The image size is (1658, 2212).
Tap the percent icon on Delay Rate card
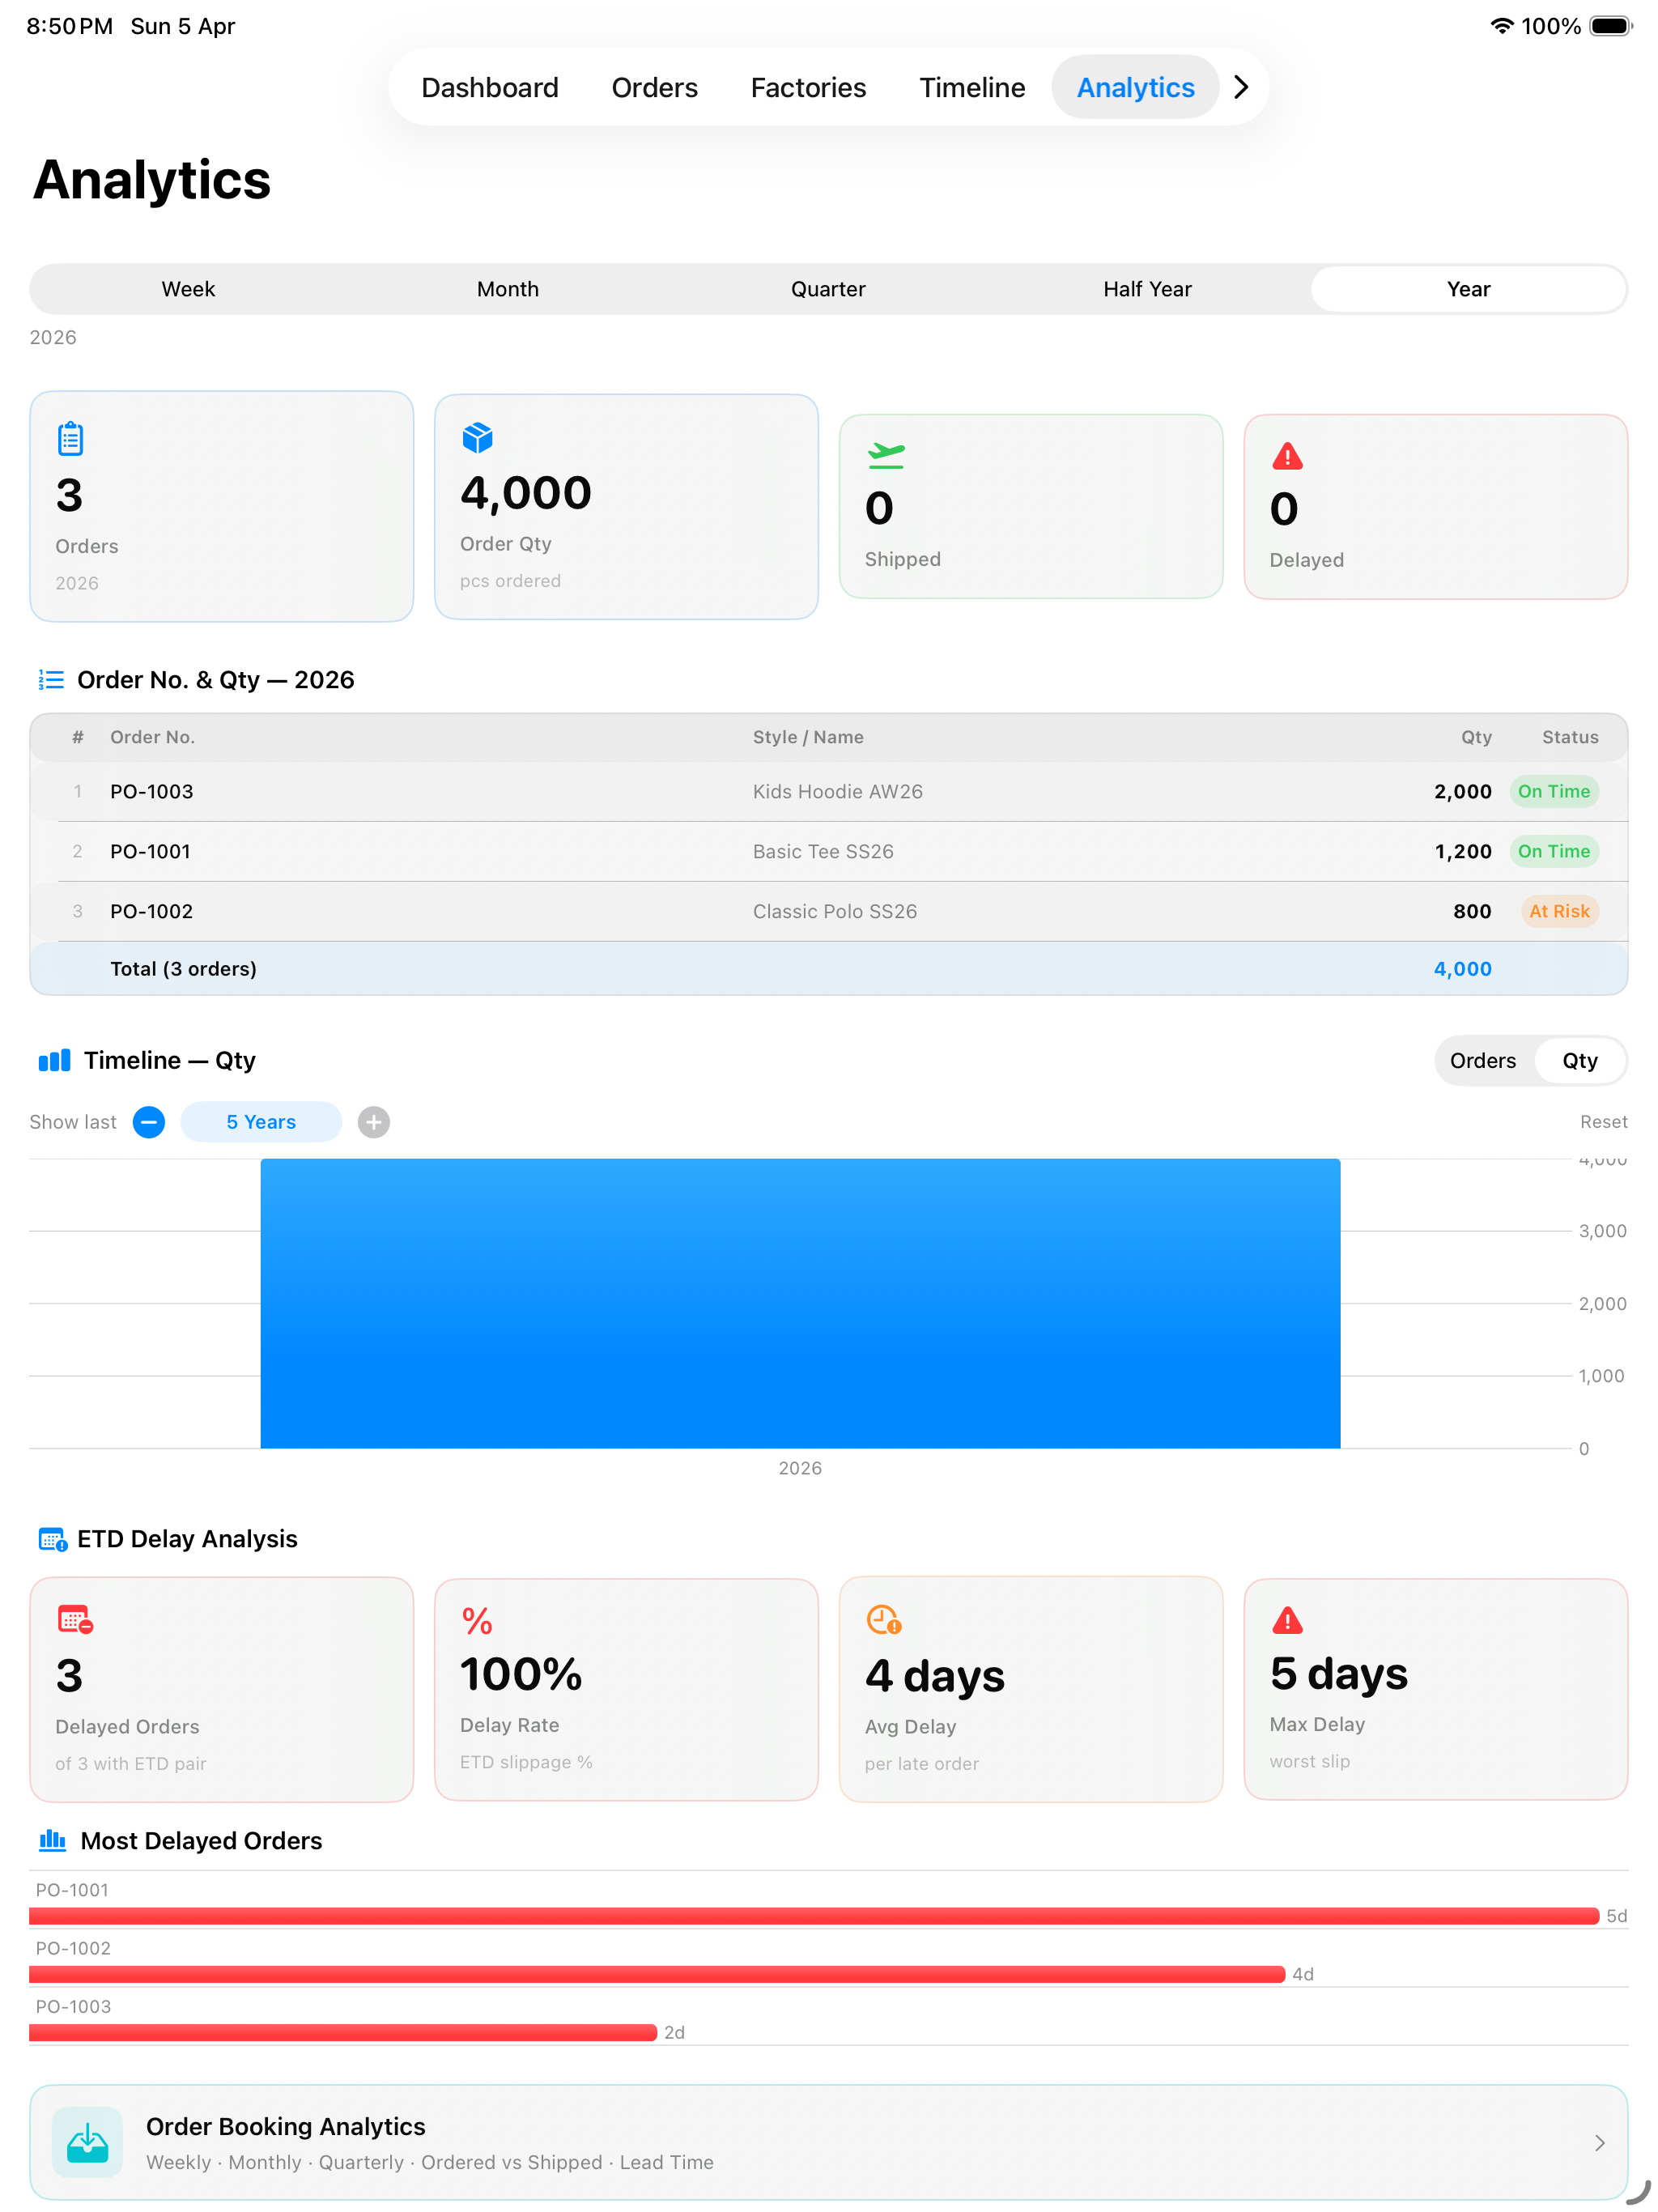[x=477, y=1620]
